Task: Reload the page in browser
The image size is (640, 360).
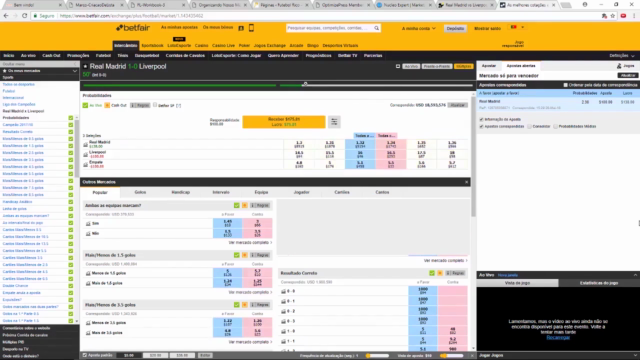Action: [x=24, y=16]
